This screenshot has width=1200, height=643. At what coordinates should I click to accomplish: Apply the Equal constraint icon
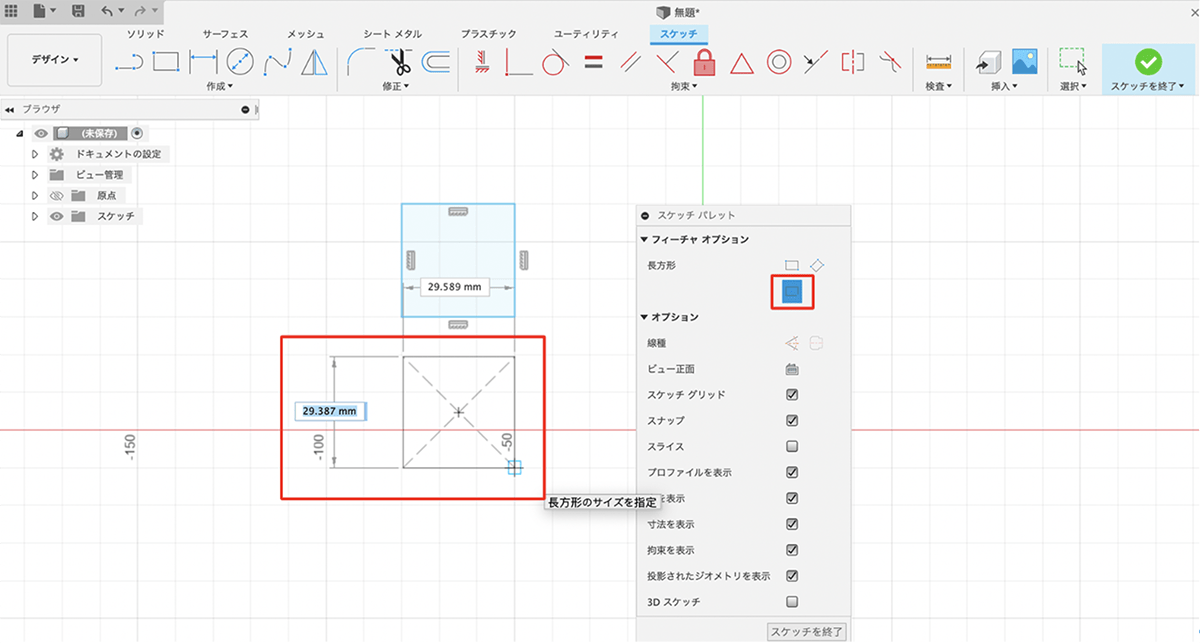(594, 62)
